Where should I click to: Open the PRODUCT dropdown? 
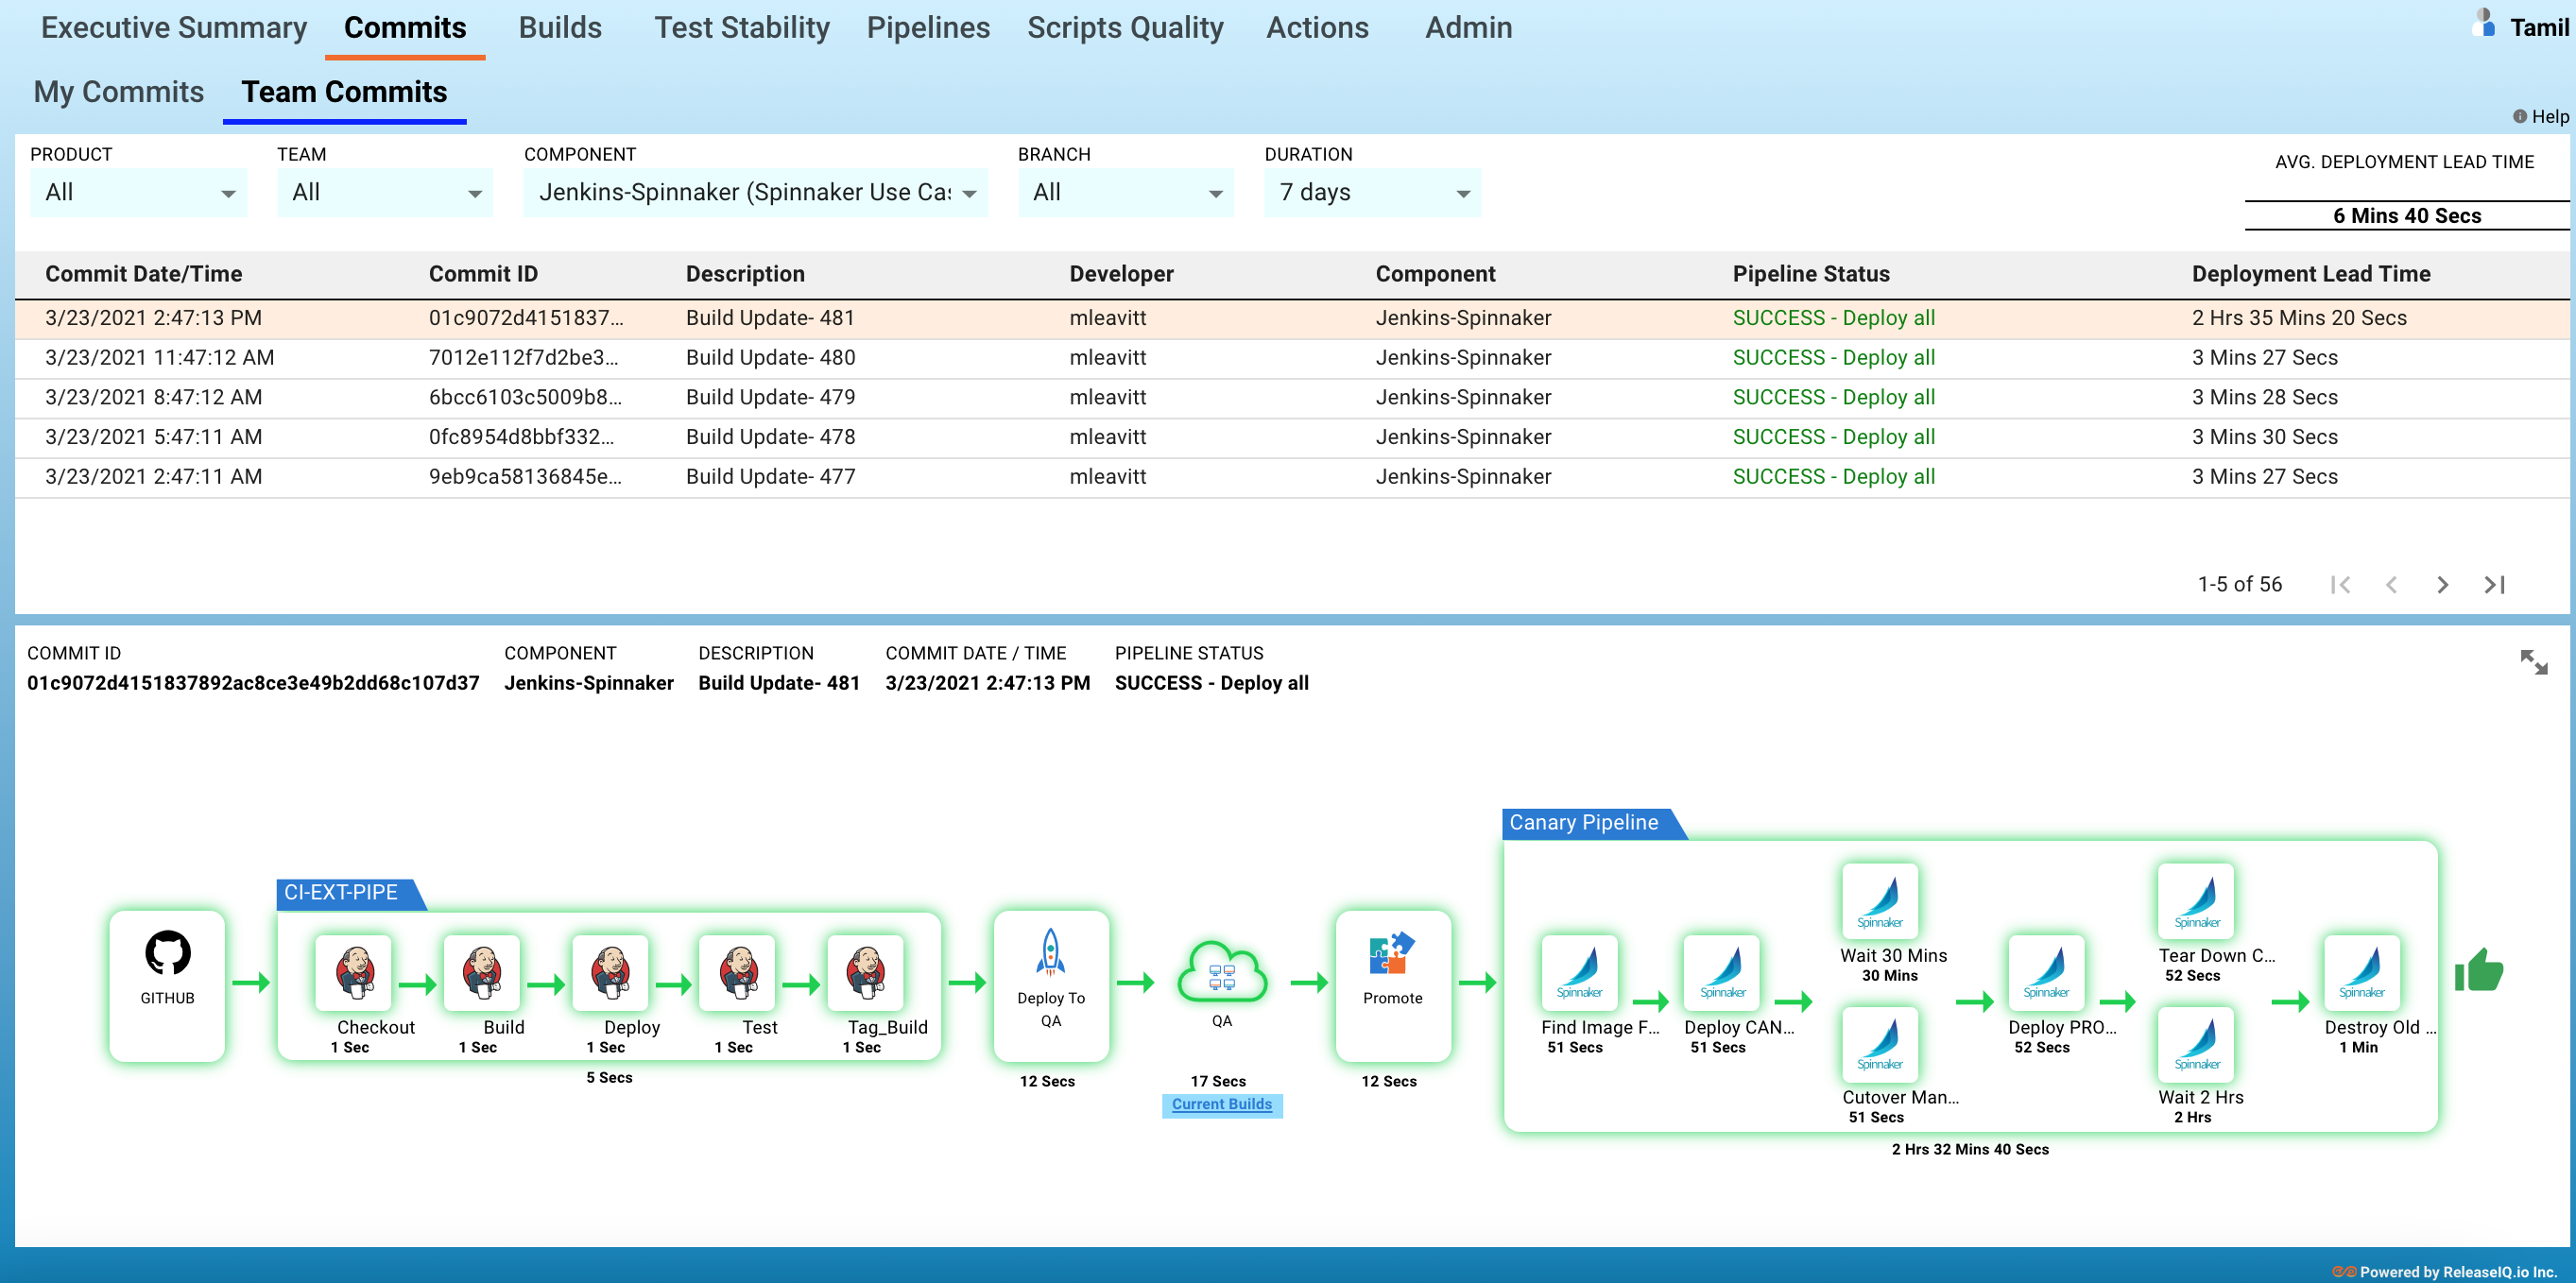pyautogui.click(x=138, y=193)
